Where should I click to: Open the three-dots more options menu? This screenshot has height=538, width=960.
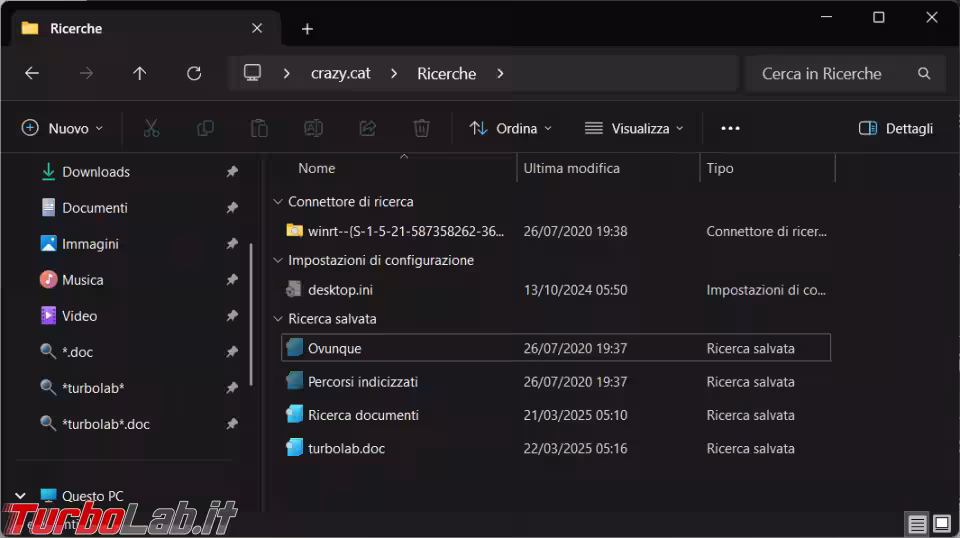pos(730,129)
